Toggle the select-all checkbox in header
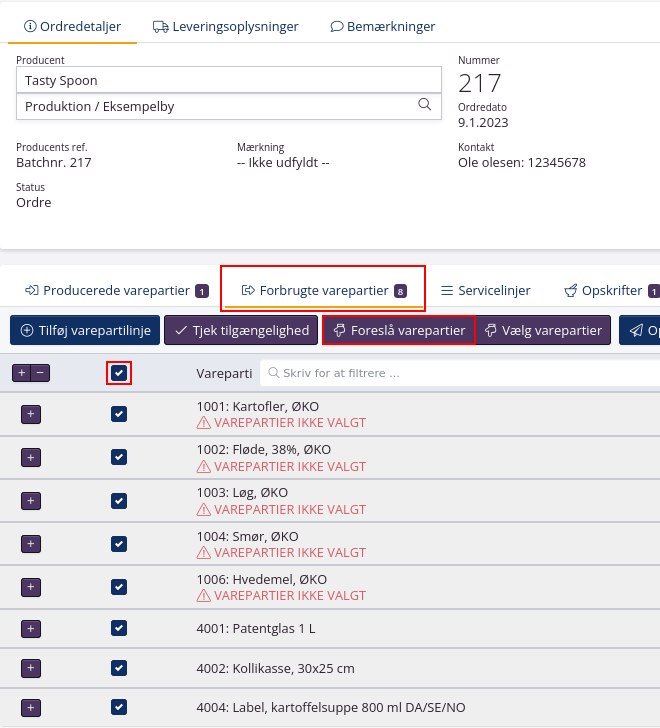 point(119,373)
